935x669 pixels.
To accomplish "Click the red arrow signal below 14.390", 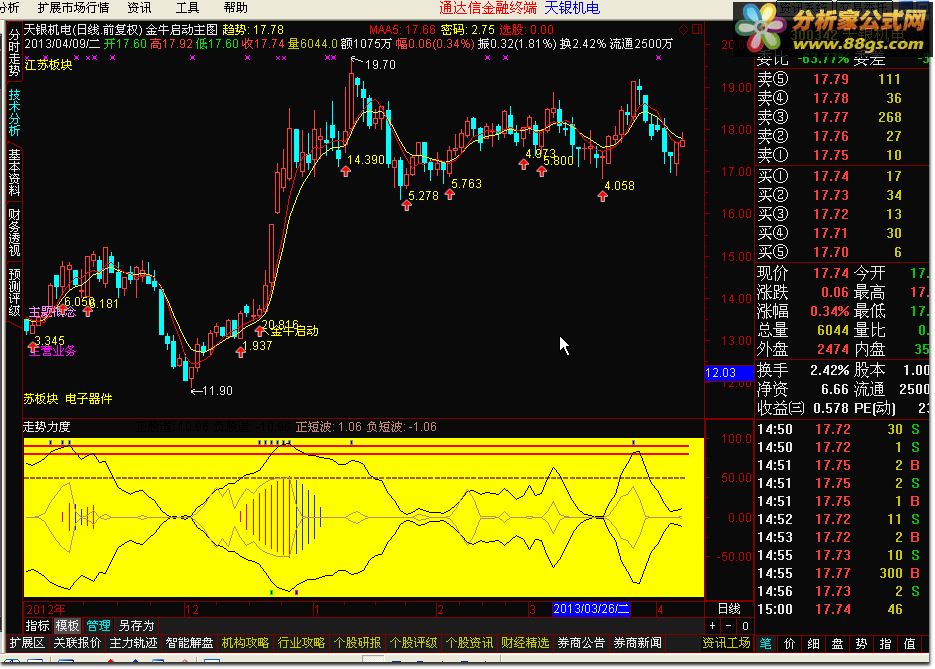I will [345, 172].
